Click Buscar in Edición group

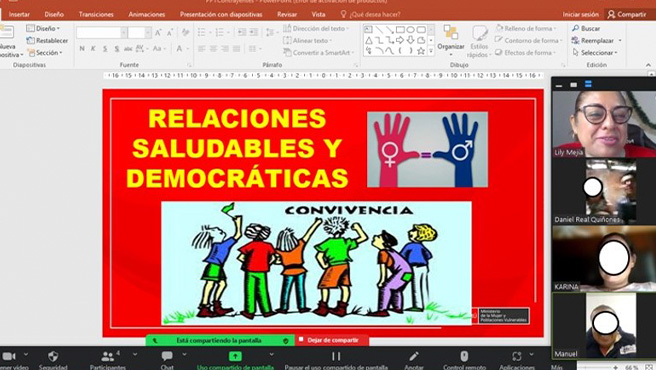pyautogui.click(x=586, y=28)
